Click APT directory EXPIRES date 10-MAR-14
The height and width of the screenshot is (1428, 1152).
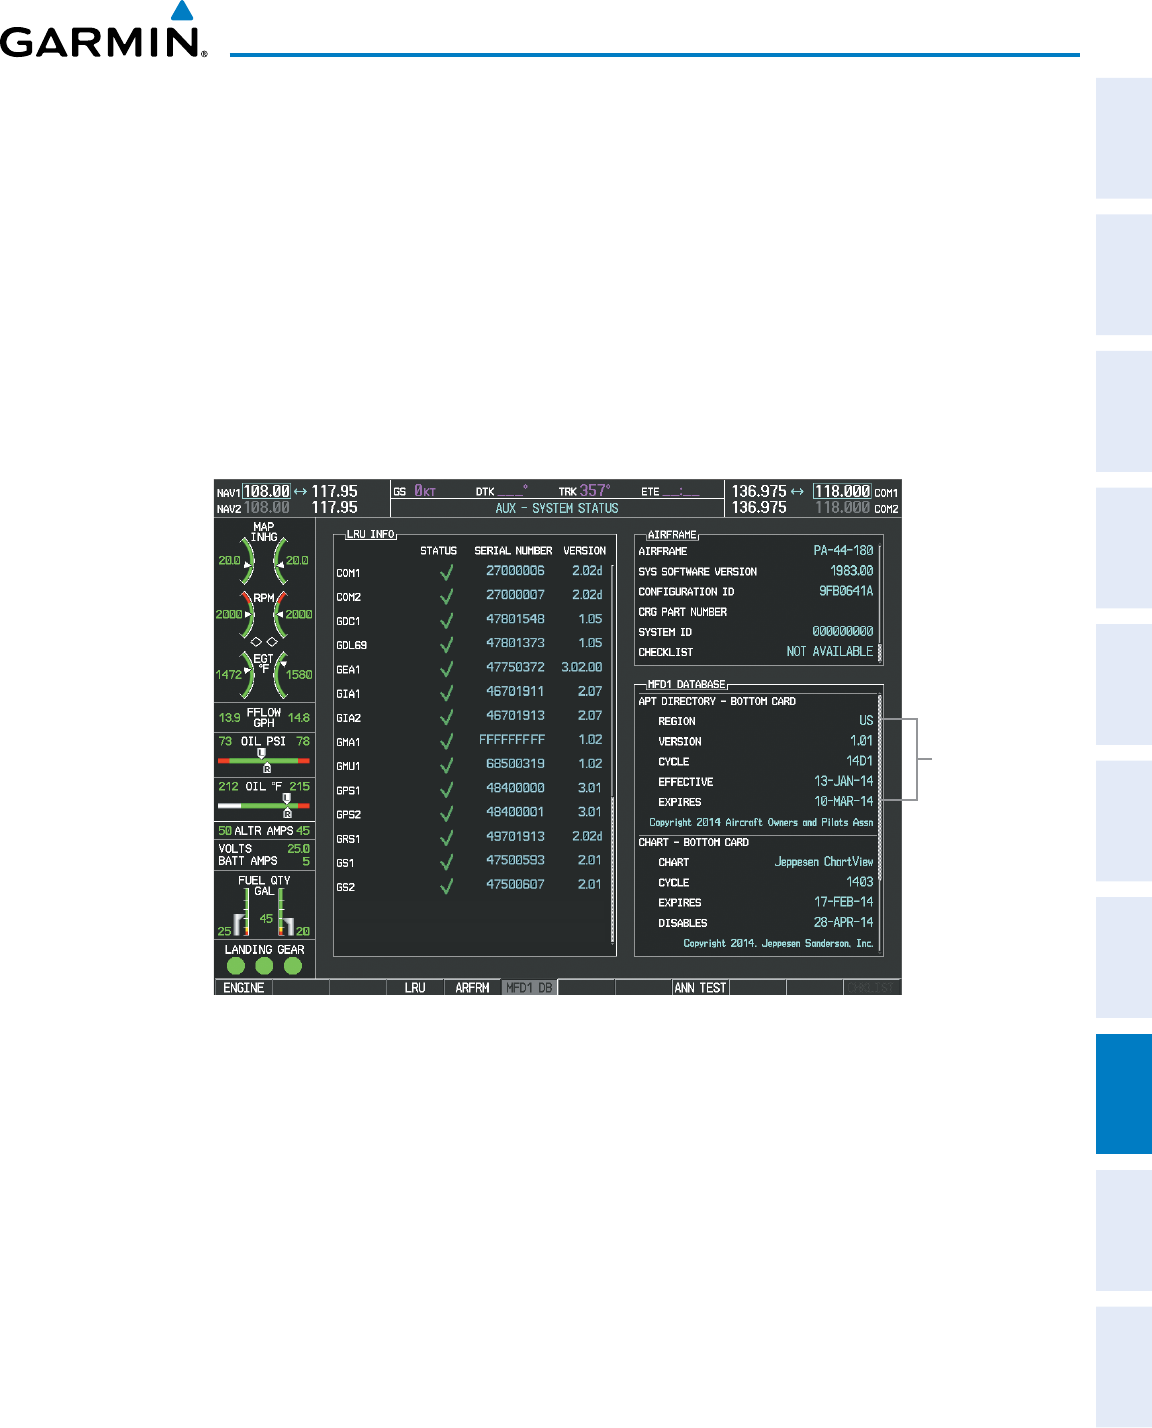pyautogui.click(x=844, y=801)
